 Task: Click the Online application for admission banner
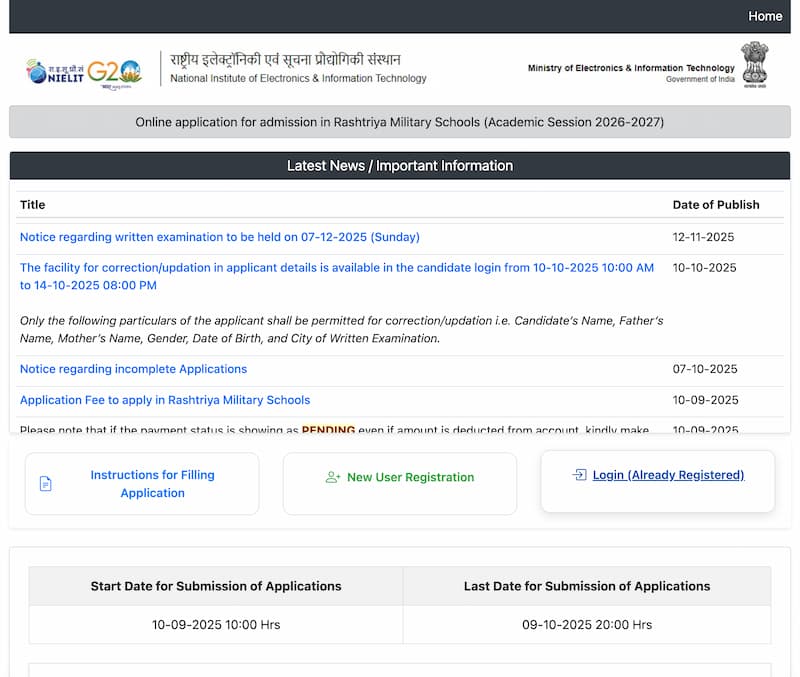click(x=400, y=122)
